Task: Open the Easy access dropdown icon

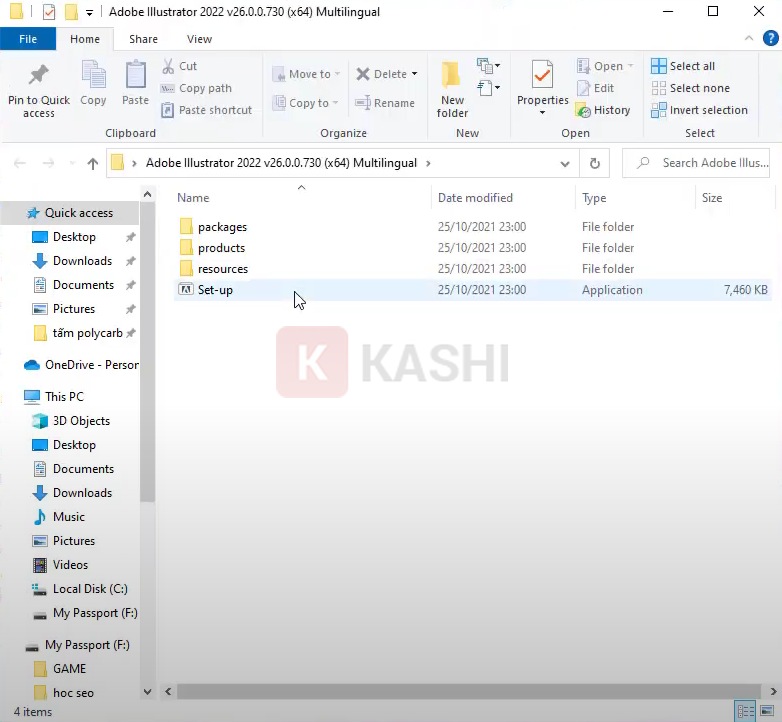Action: [x=488, y=88]
